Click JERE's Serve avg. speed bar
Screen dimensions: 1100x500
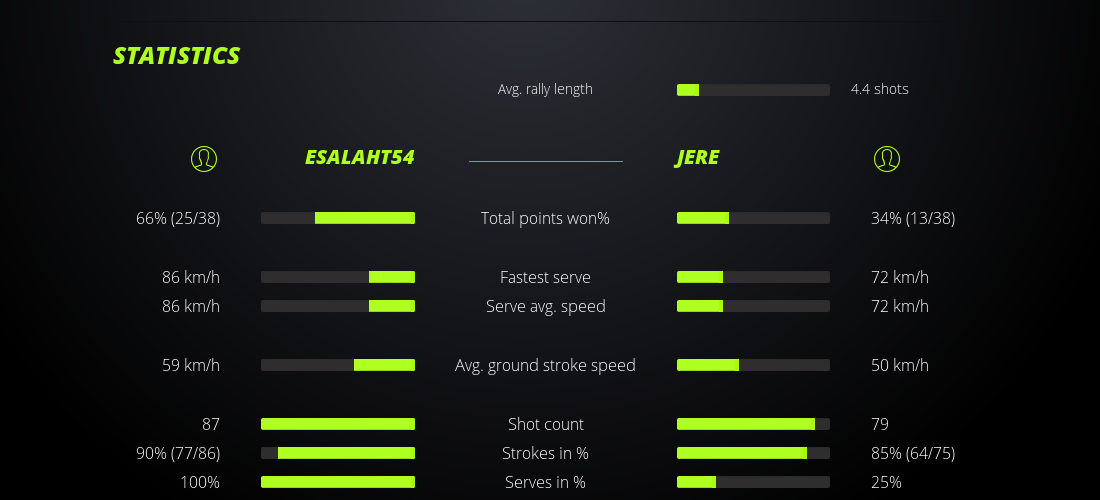point(753,306)
